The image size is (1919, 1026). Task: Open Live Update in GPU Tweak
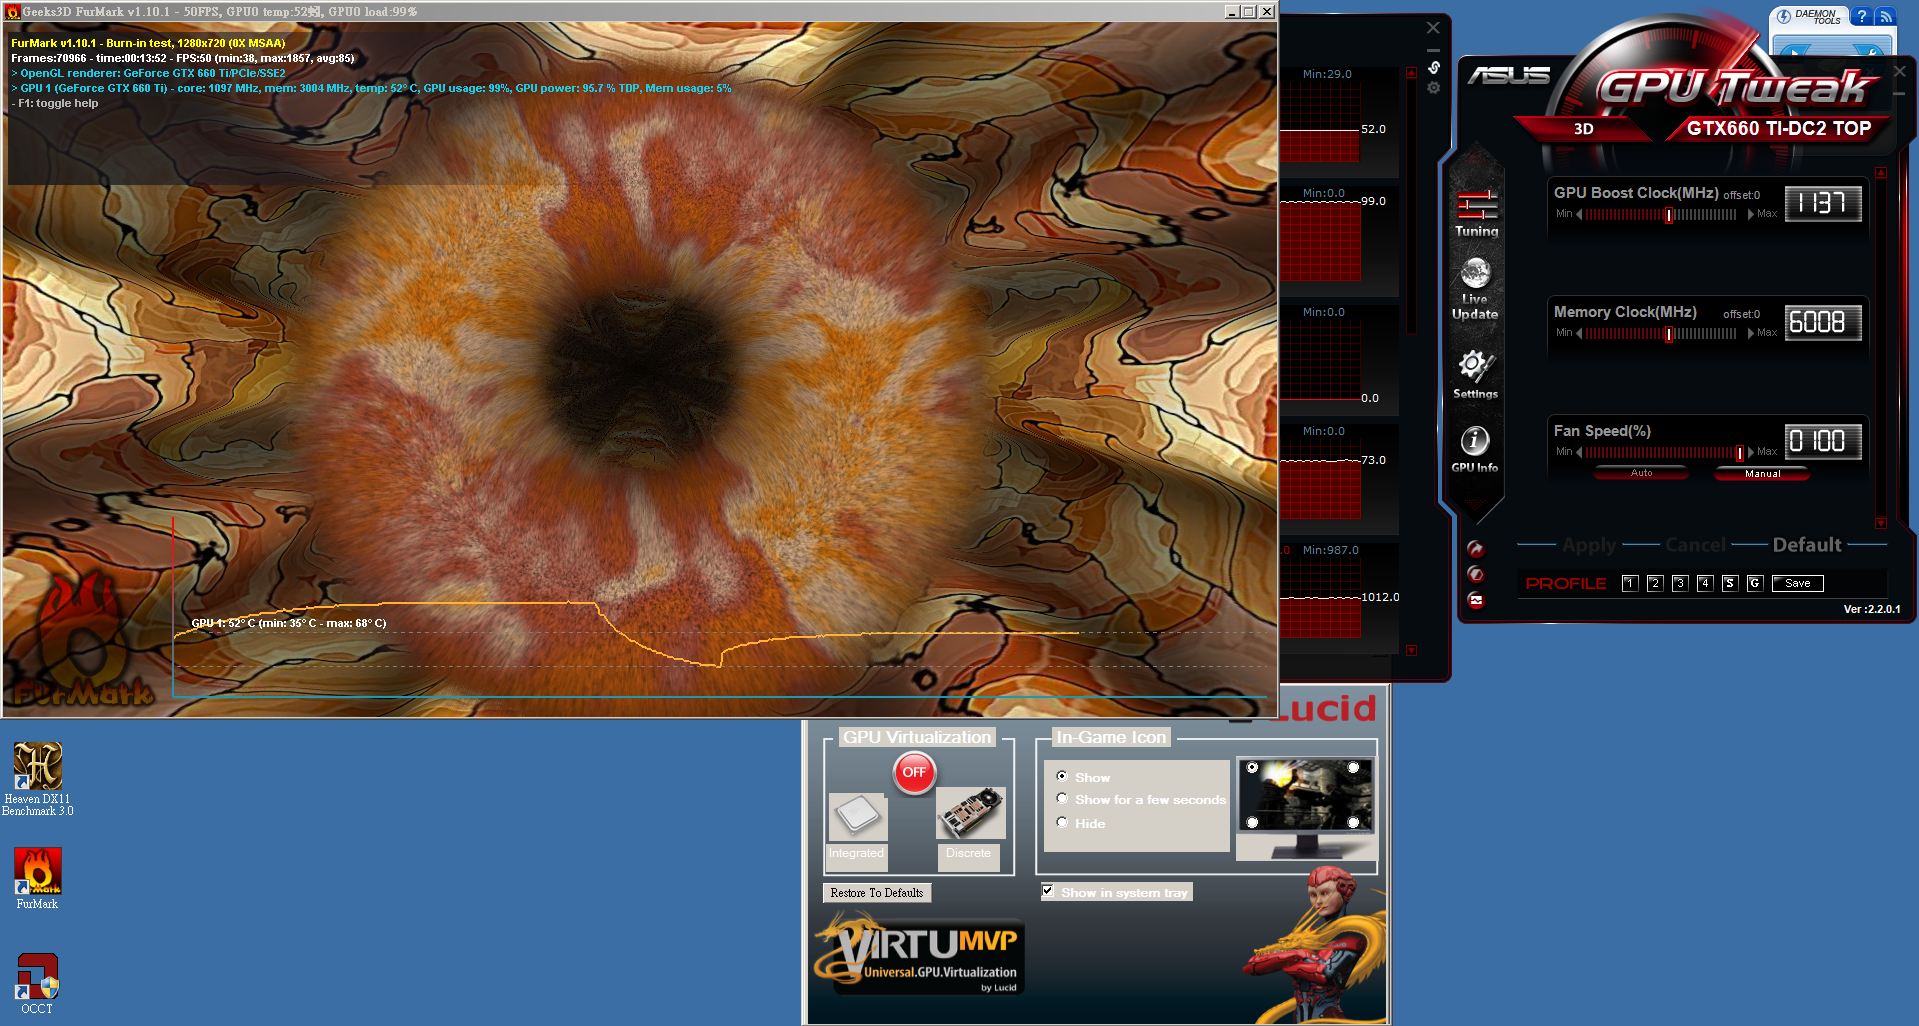tap(1475, 289)
